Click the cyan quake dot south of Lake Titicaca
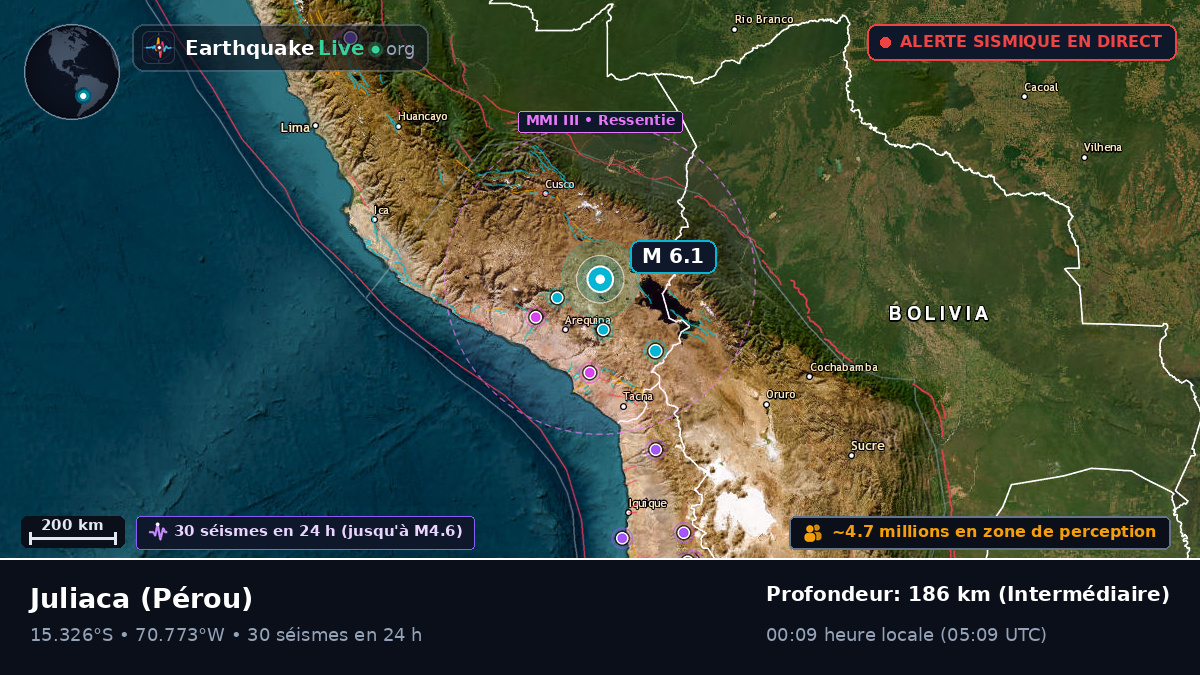This screenshot has height=675, width=1200. click(655, 350)
